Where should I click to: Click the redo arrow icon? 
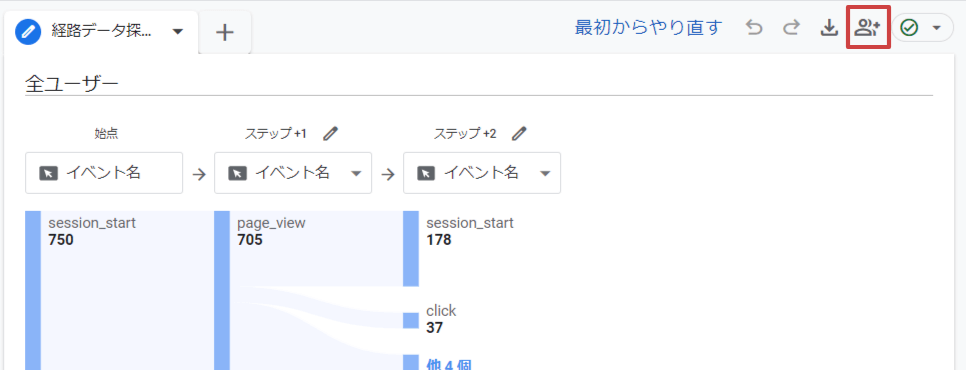(792, 28)
